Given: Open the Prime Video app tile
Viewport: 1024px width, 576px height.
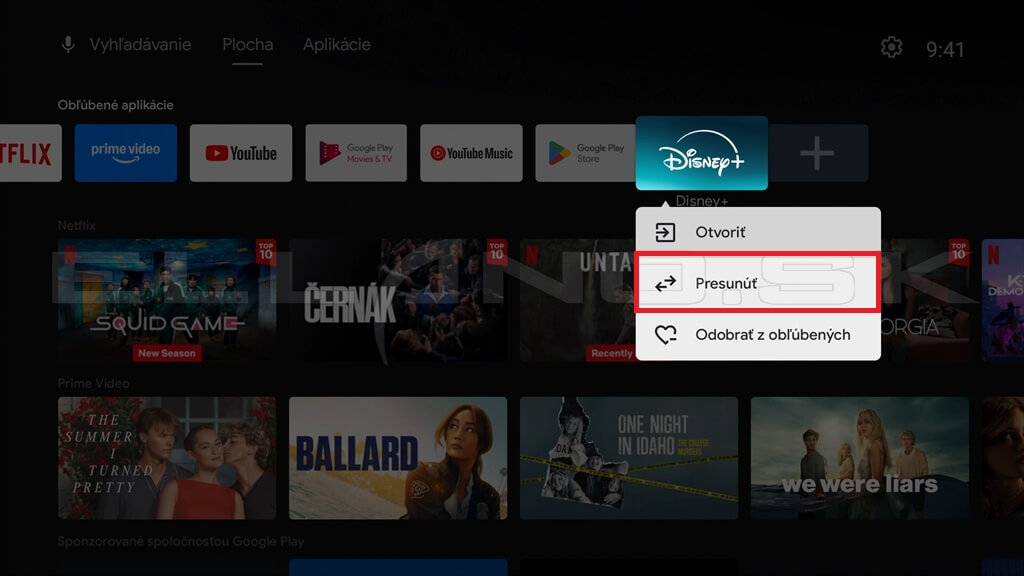Looking at the screenshot, I should 126,153.
